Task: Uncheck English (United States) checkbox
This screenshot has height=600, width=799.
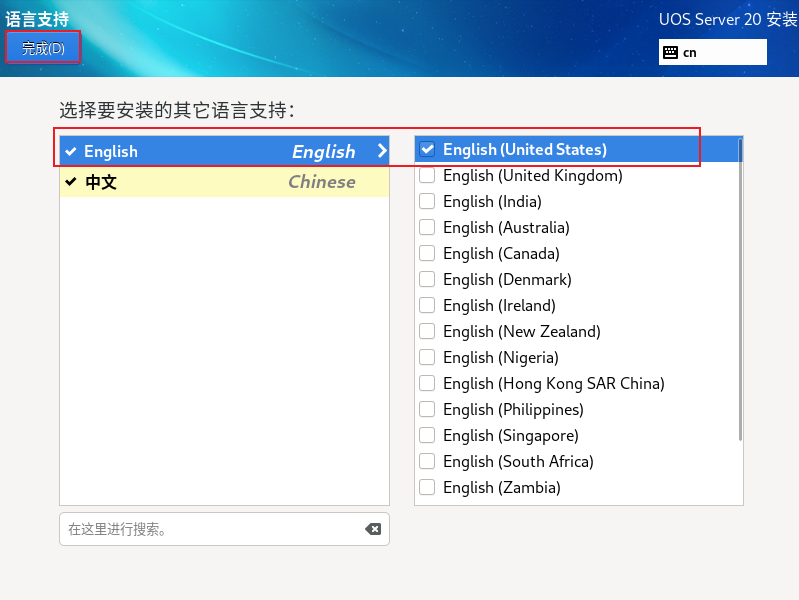Action: point(427,150)
